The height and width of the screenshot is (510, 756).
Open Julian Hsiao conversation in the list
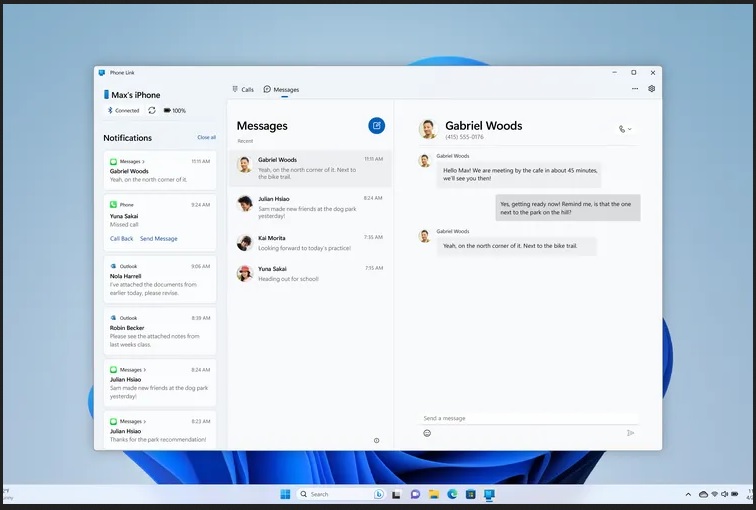point(310,207)
